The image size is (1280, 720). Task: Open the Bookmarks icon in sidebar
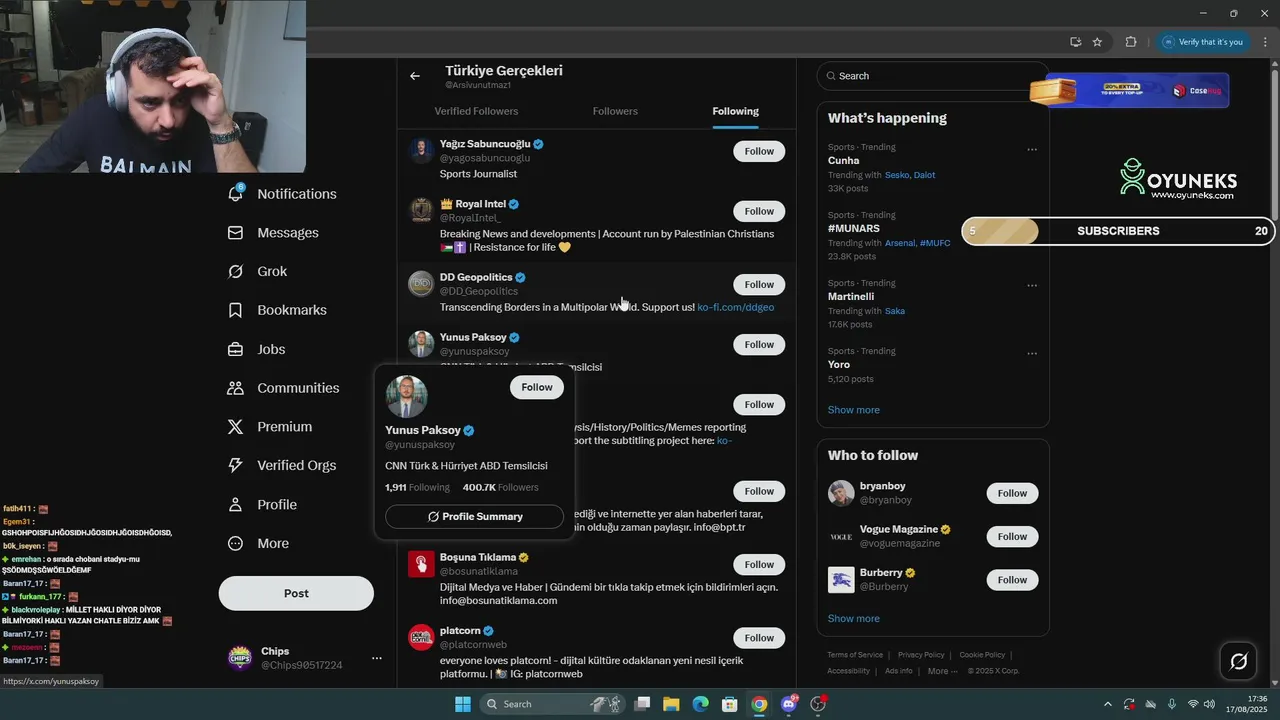pyautogui.click(x=235, y=310)
